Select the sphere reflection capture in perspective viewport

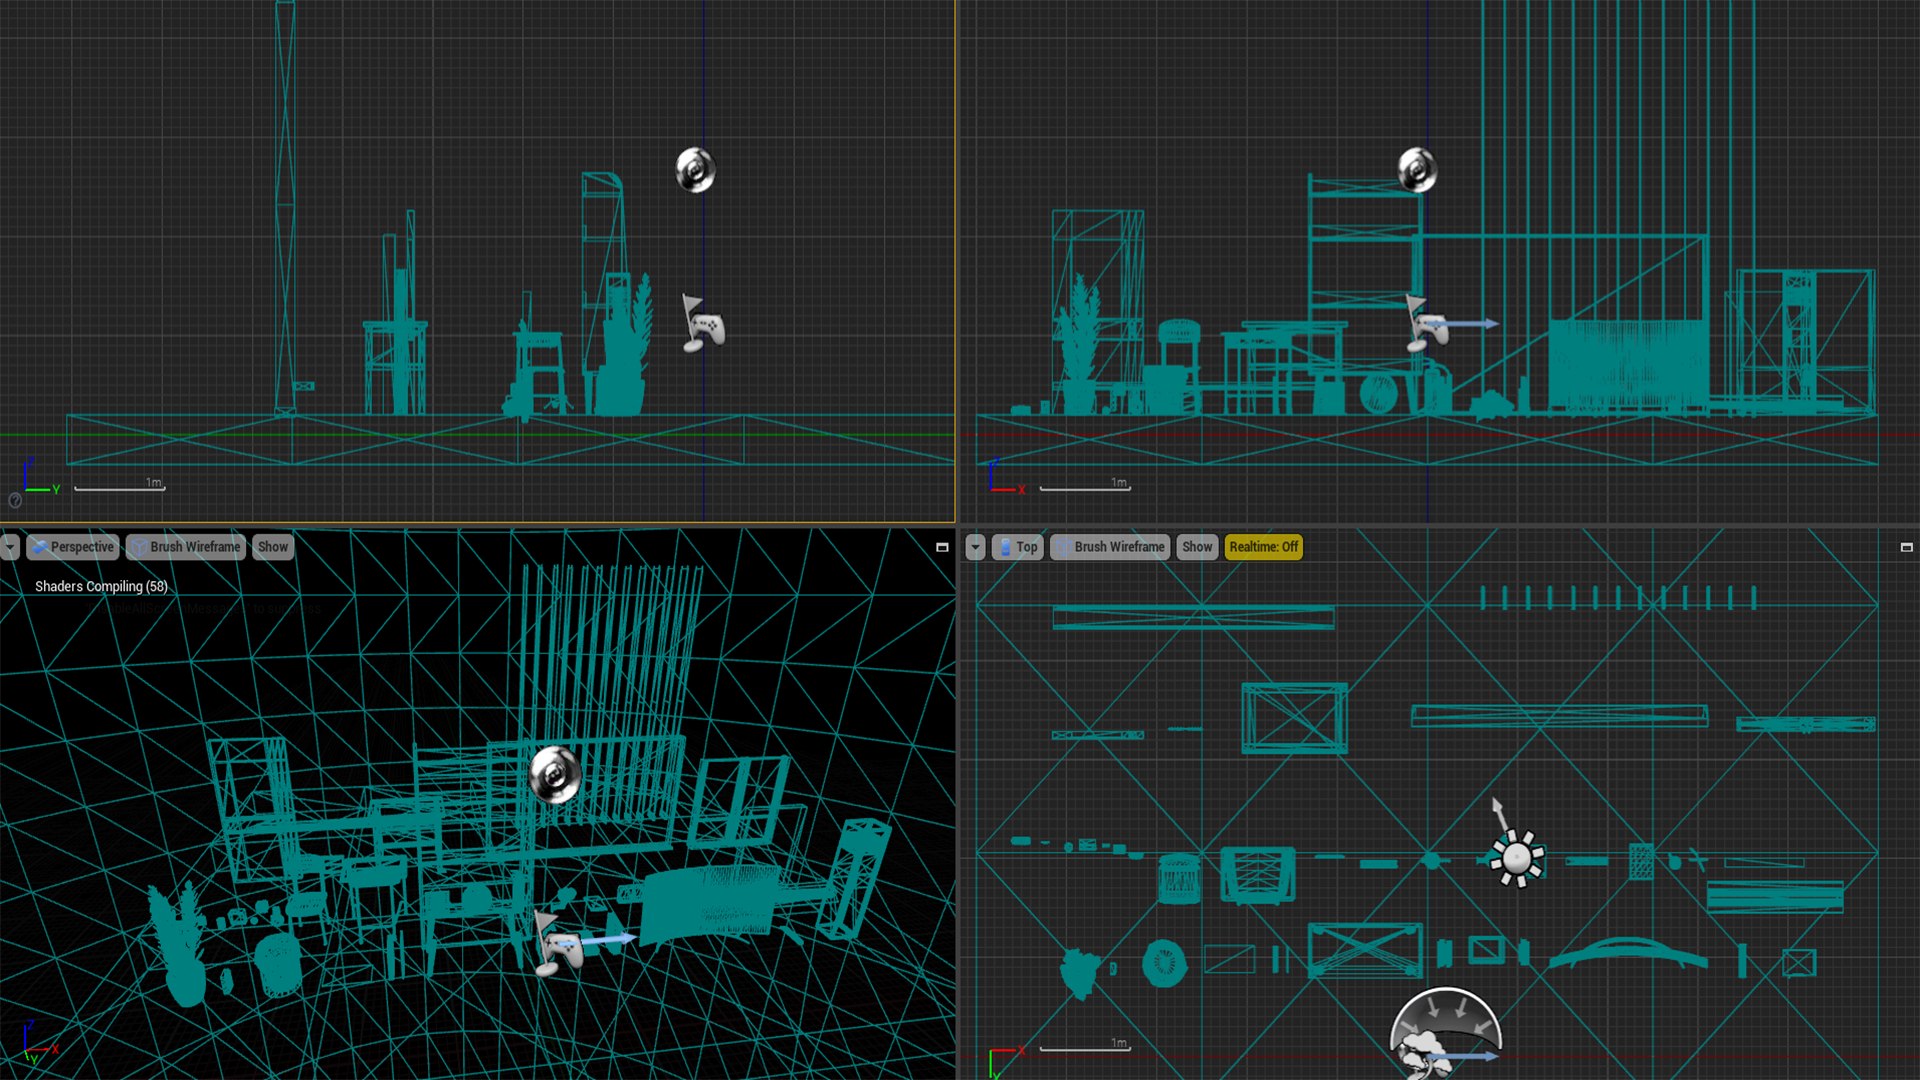pyautogui.click(x=555, y=775)
